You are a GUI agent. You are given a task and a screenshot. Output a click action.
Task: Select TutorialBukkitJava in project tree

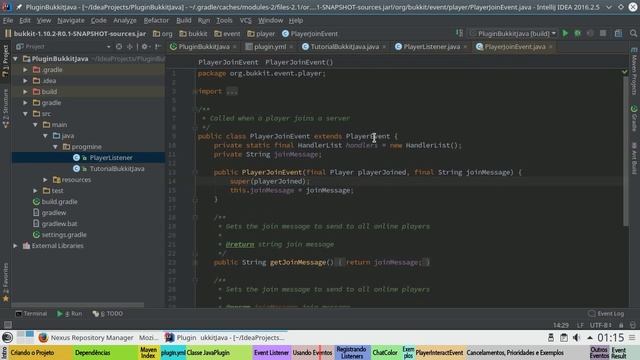click(x=117, y=169)
